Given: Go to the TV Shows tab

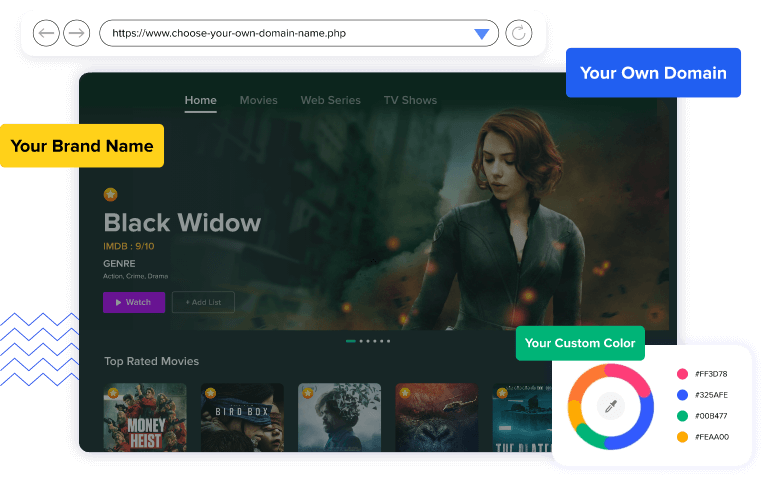Looking at the screenshot, I should (x=410, y=100).
